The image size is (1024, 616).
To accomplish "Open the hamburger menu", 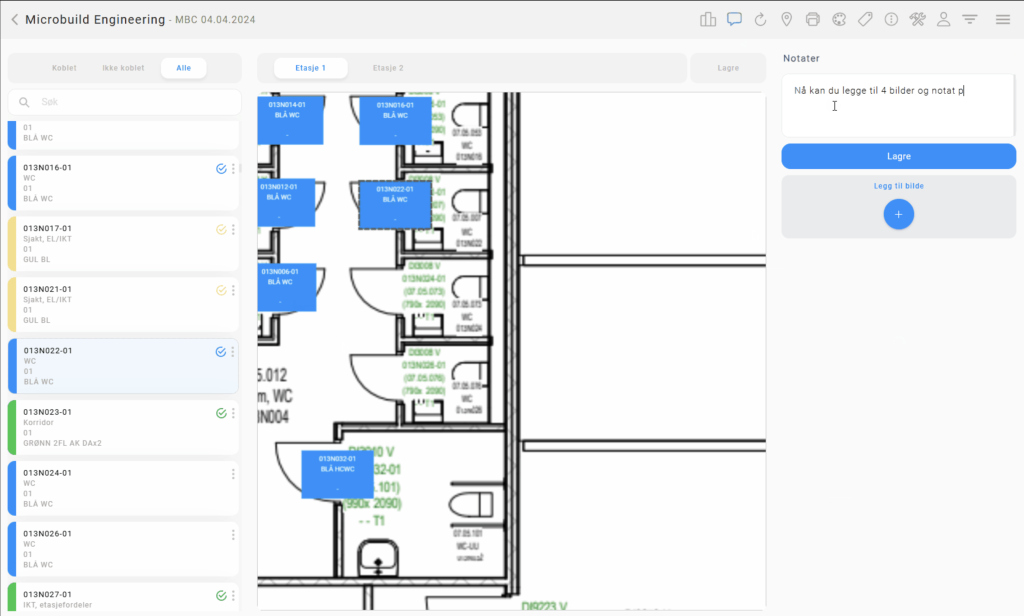I will (1003, 20).
